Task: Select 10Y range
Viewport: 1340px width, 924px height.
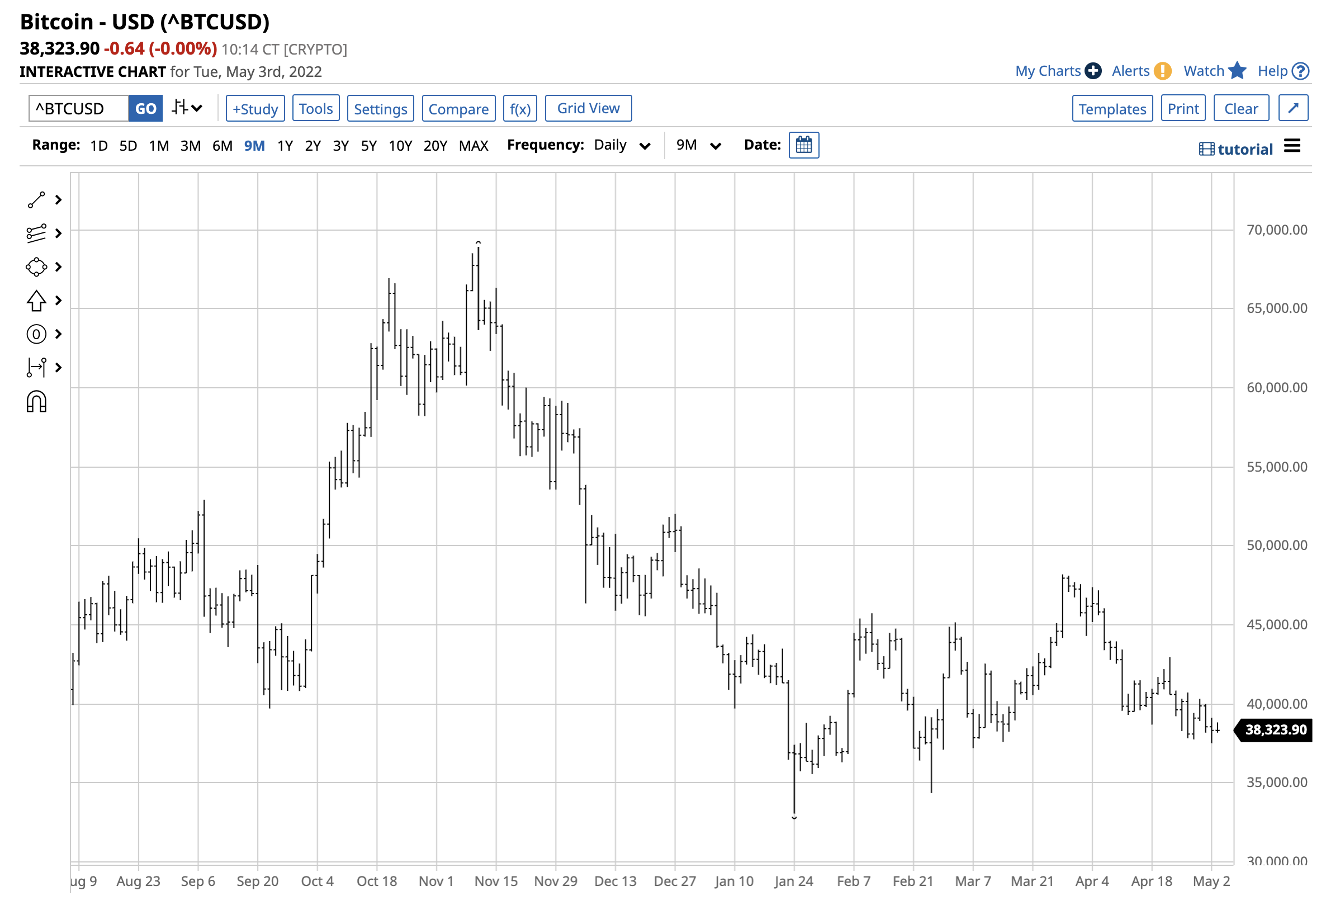Action: pos(400,146)
